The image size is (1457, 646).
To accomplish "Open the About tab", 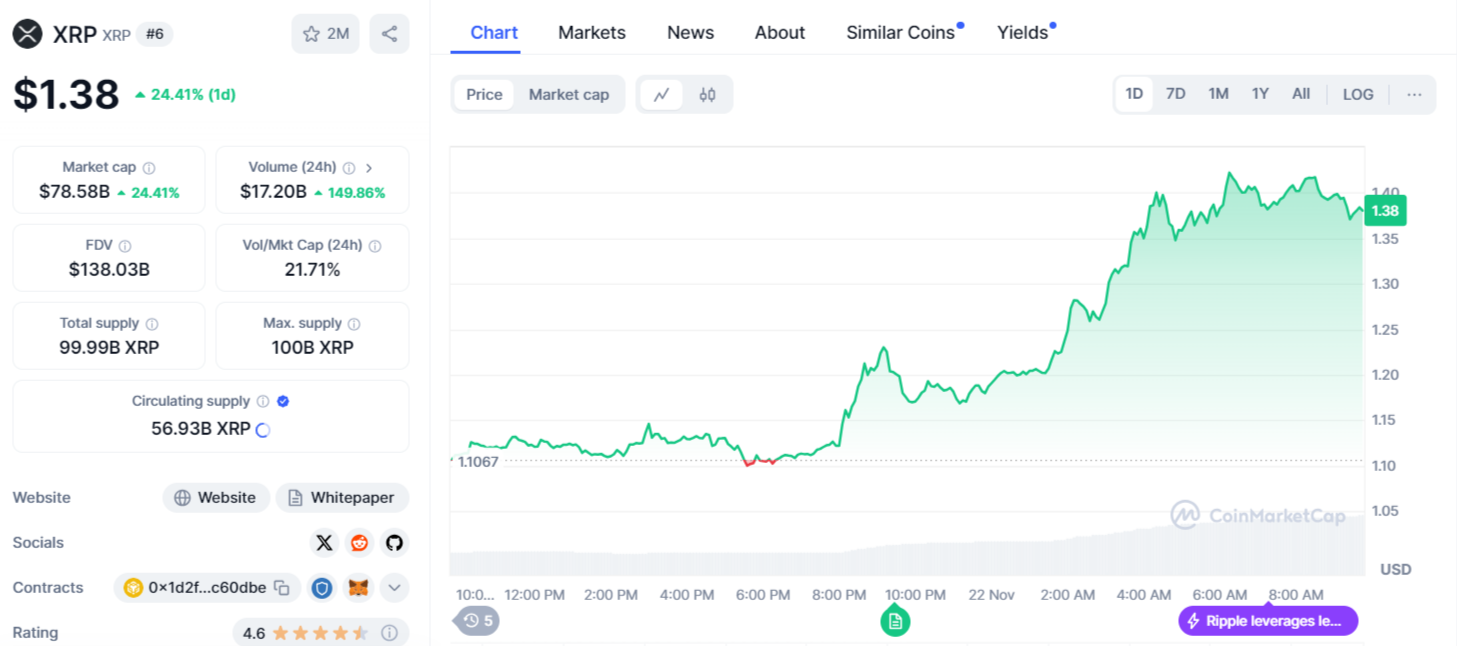I will tap(780, 33).
